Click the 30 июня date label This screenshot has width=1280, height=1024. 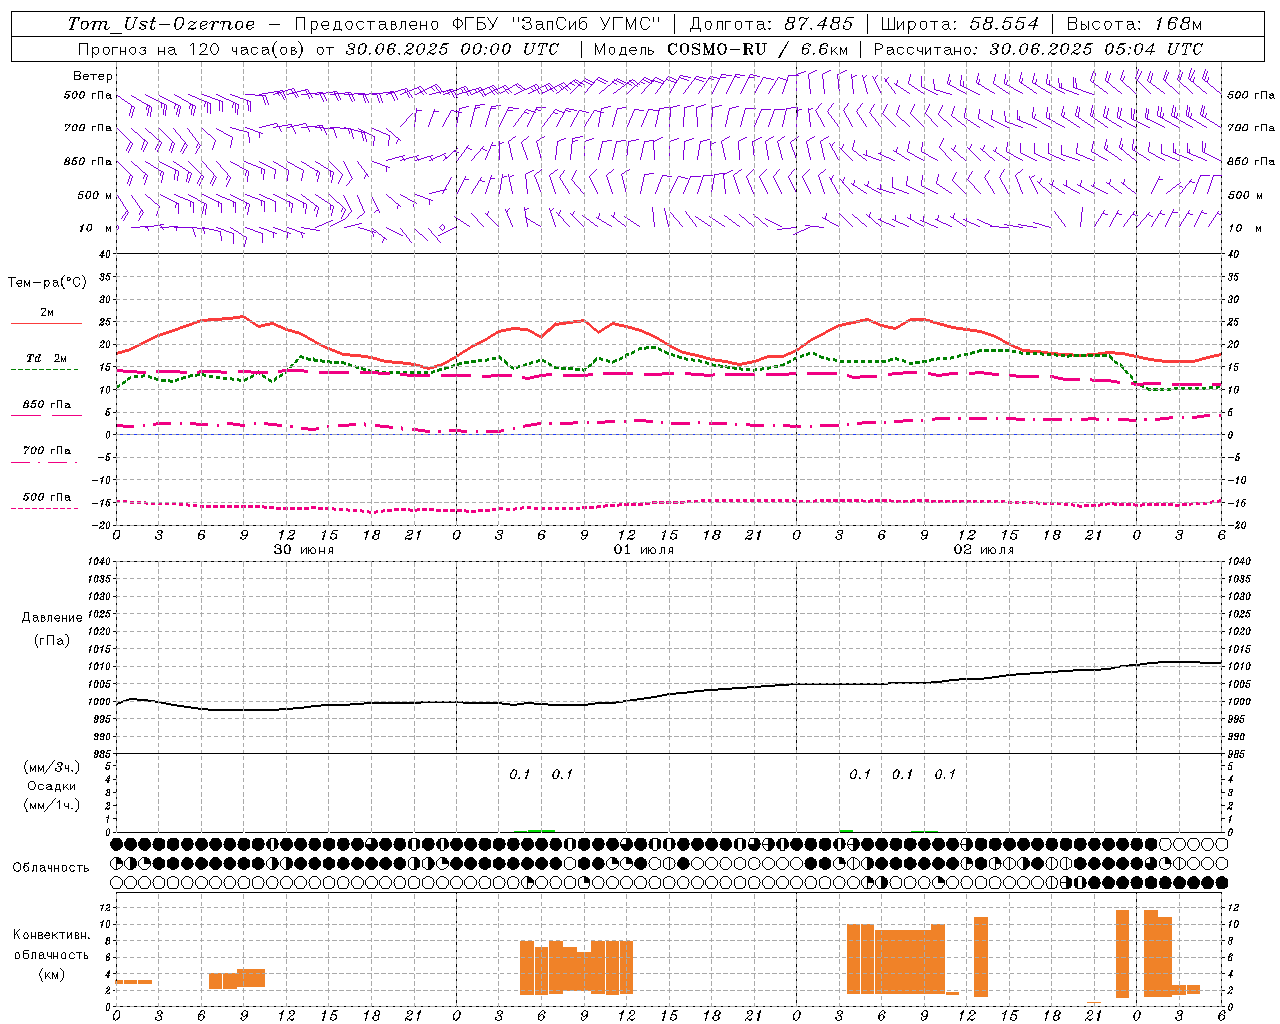pyautogui.click(x=304, y=550)
